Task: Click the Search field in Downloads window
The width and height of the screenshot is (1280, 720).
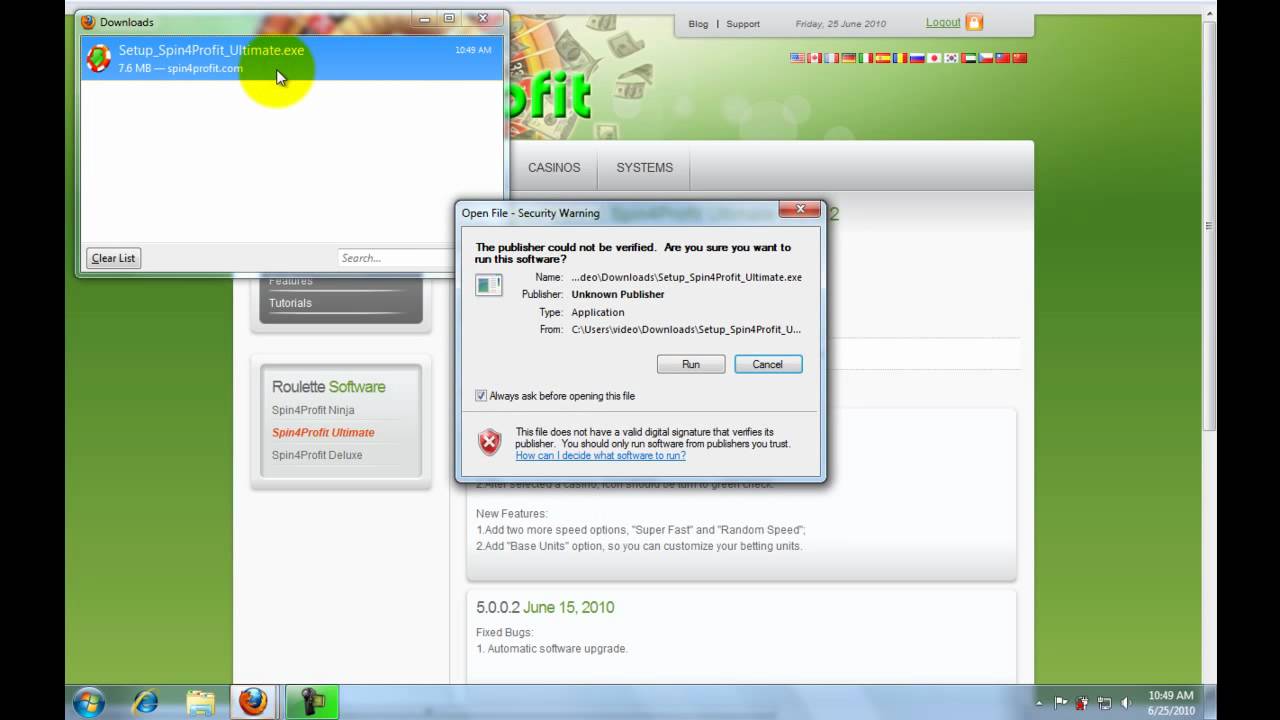Action: [397, 258]
